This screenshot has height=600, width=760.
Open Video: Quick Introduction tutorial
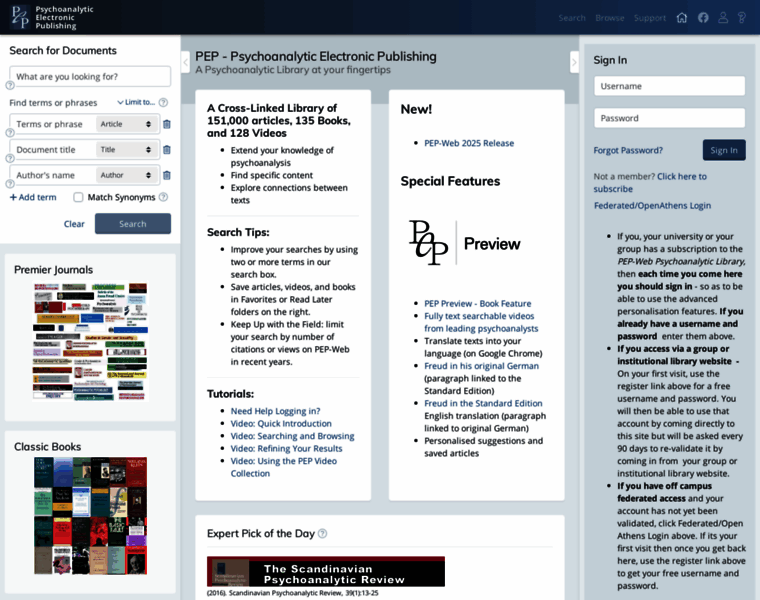pyautogui.click(x=281, y=424)
